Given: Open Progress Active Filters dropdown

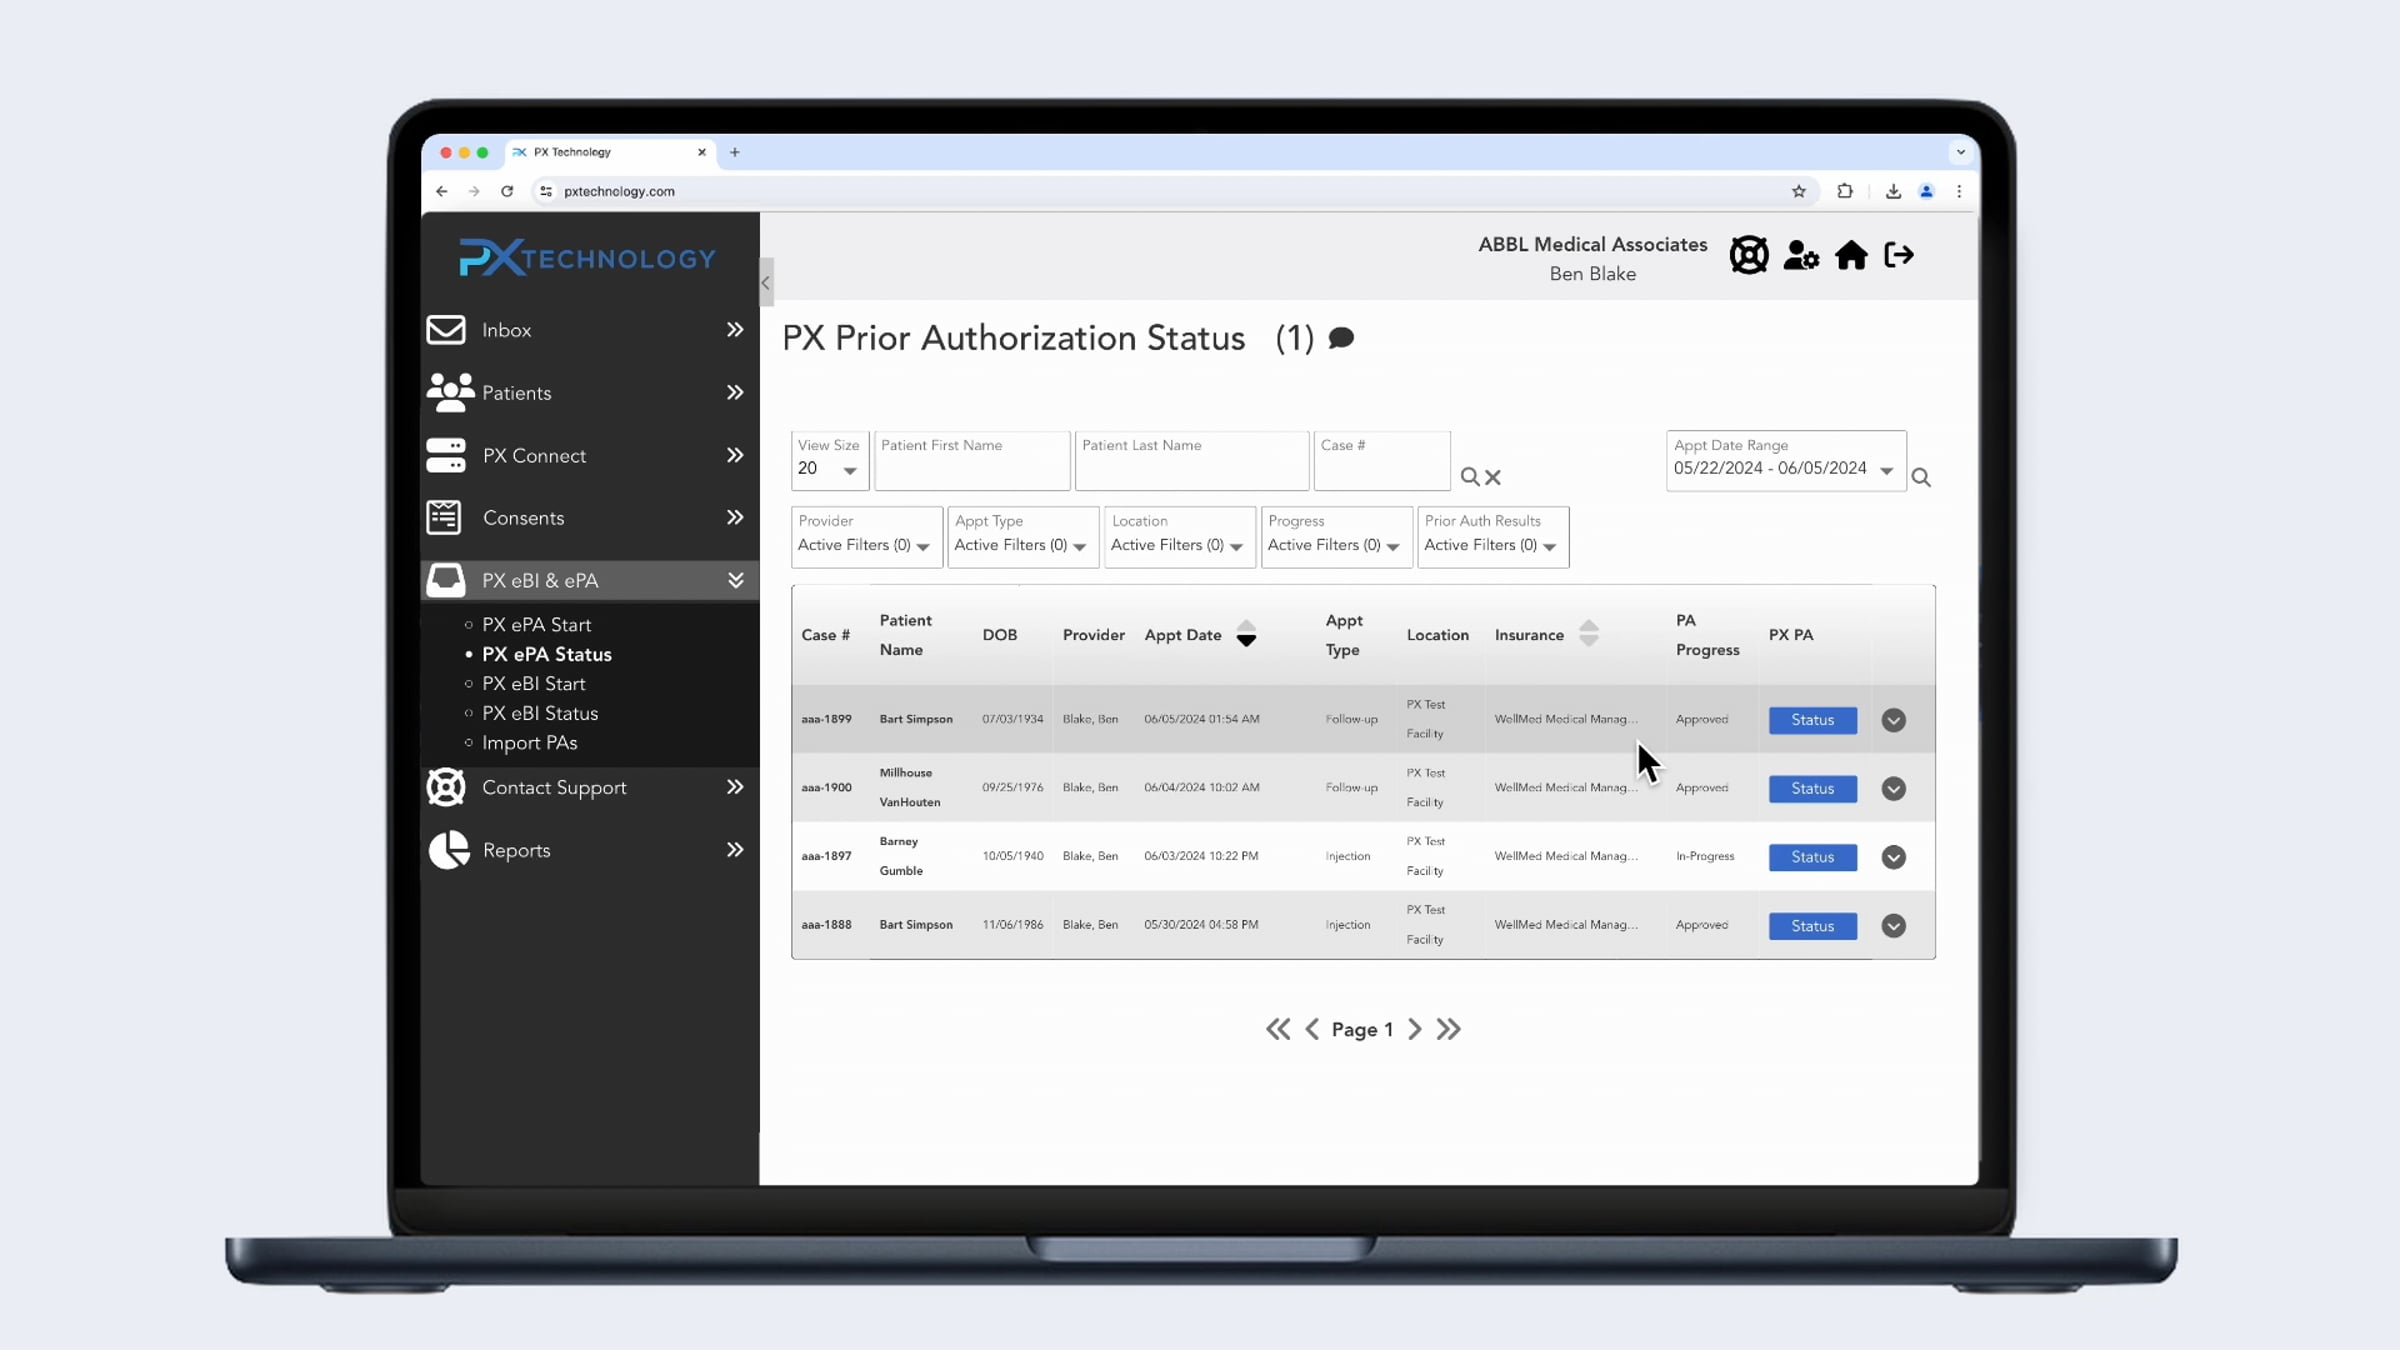Looking at the screenshot, I should [x=1336, y=537].
